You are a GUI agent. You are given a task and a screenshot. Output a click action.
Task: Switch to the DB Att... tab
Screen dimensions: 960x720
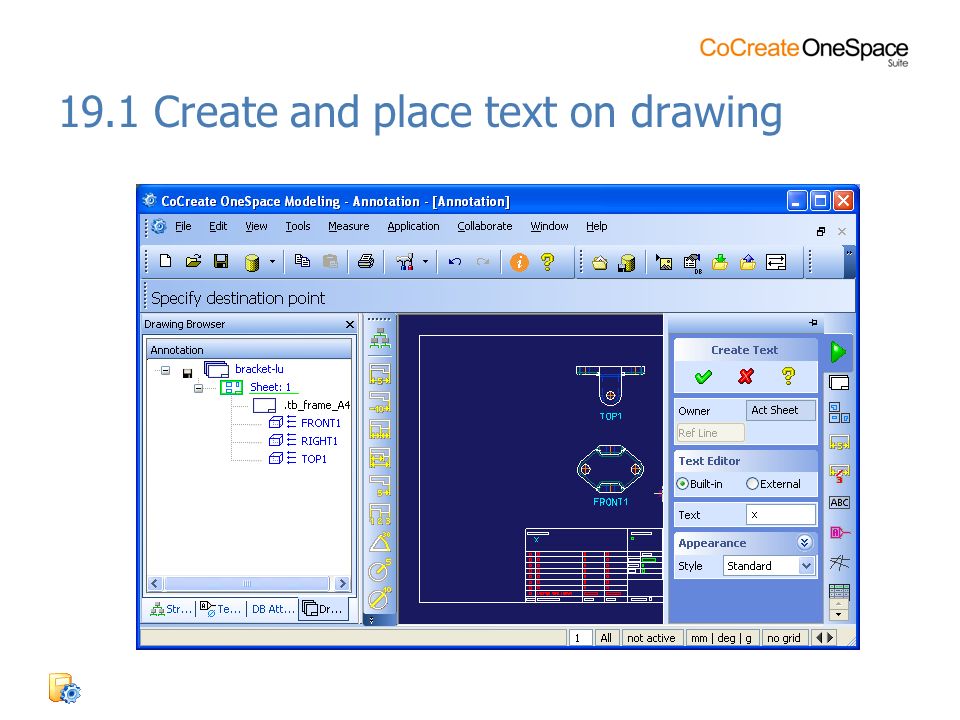(x=272, y=609)
